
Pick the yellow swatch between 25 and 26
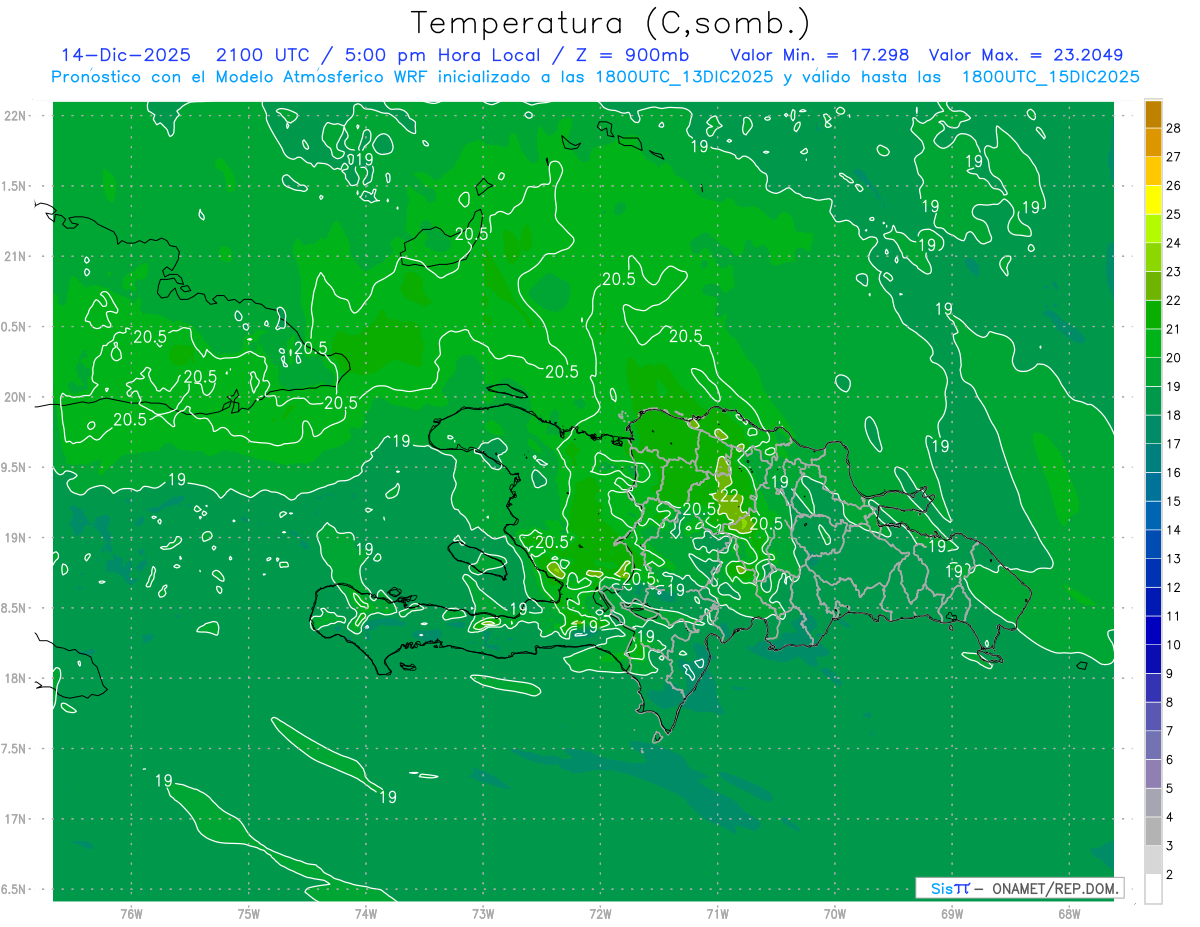pyautogui.click(x=1153, y=200)
